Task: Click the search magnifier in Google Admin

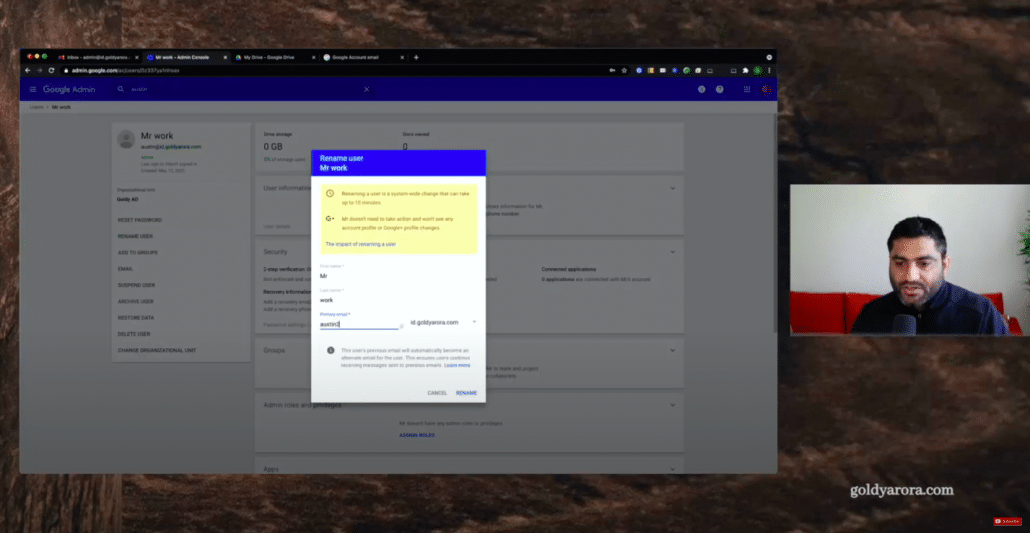Action: coord(121,89)
